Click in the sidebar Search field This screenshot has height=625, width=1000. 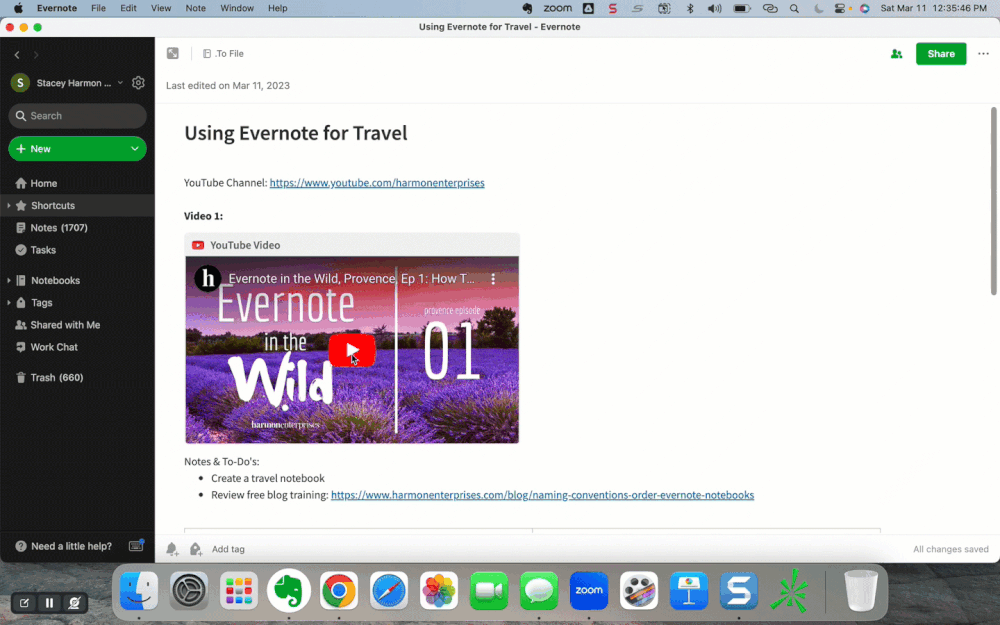click(77, 115)
